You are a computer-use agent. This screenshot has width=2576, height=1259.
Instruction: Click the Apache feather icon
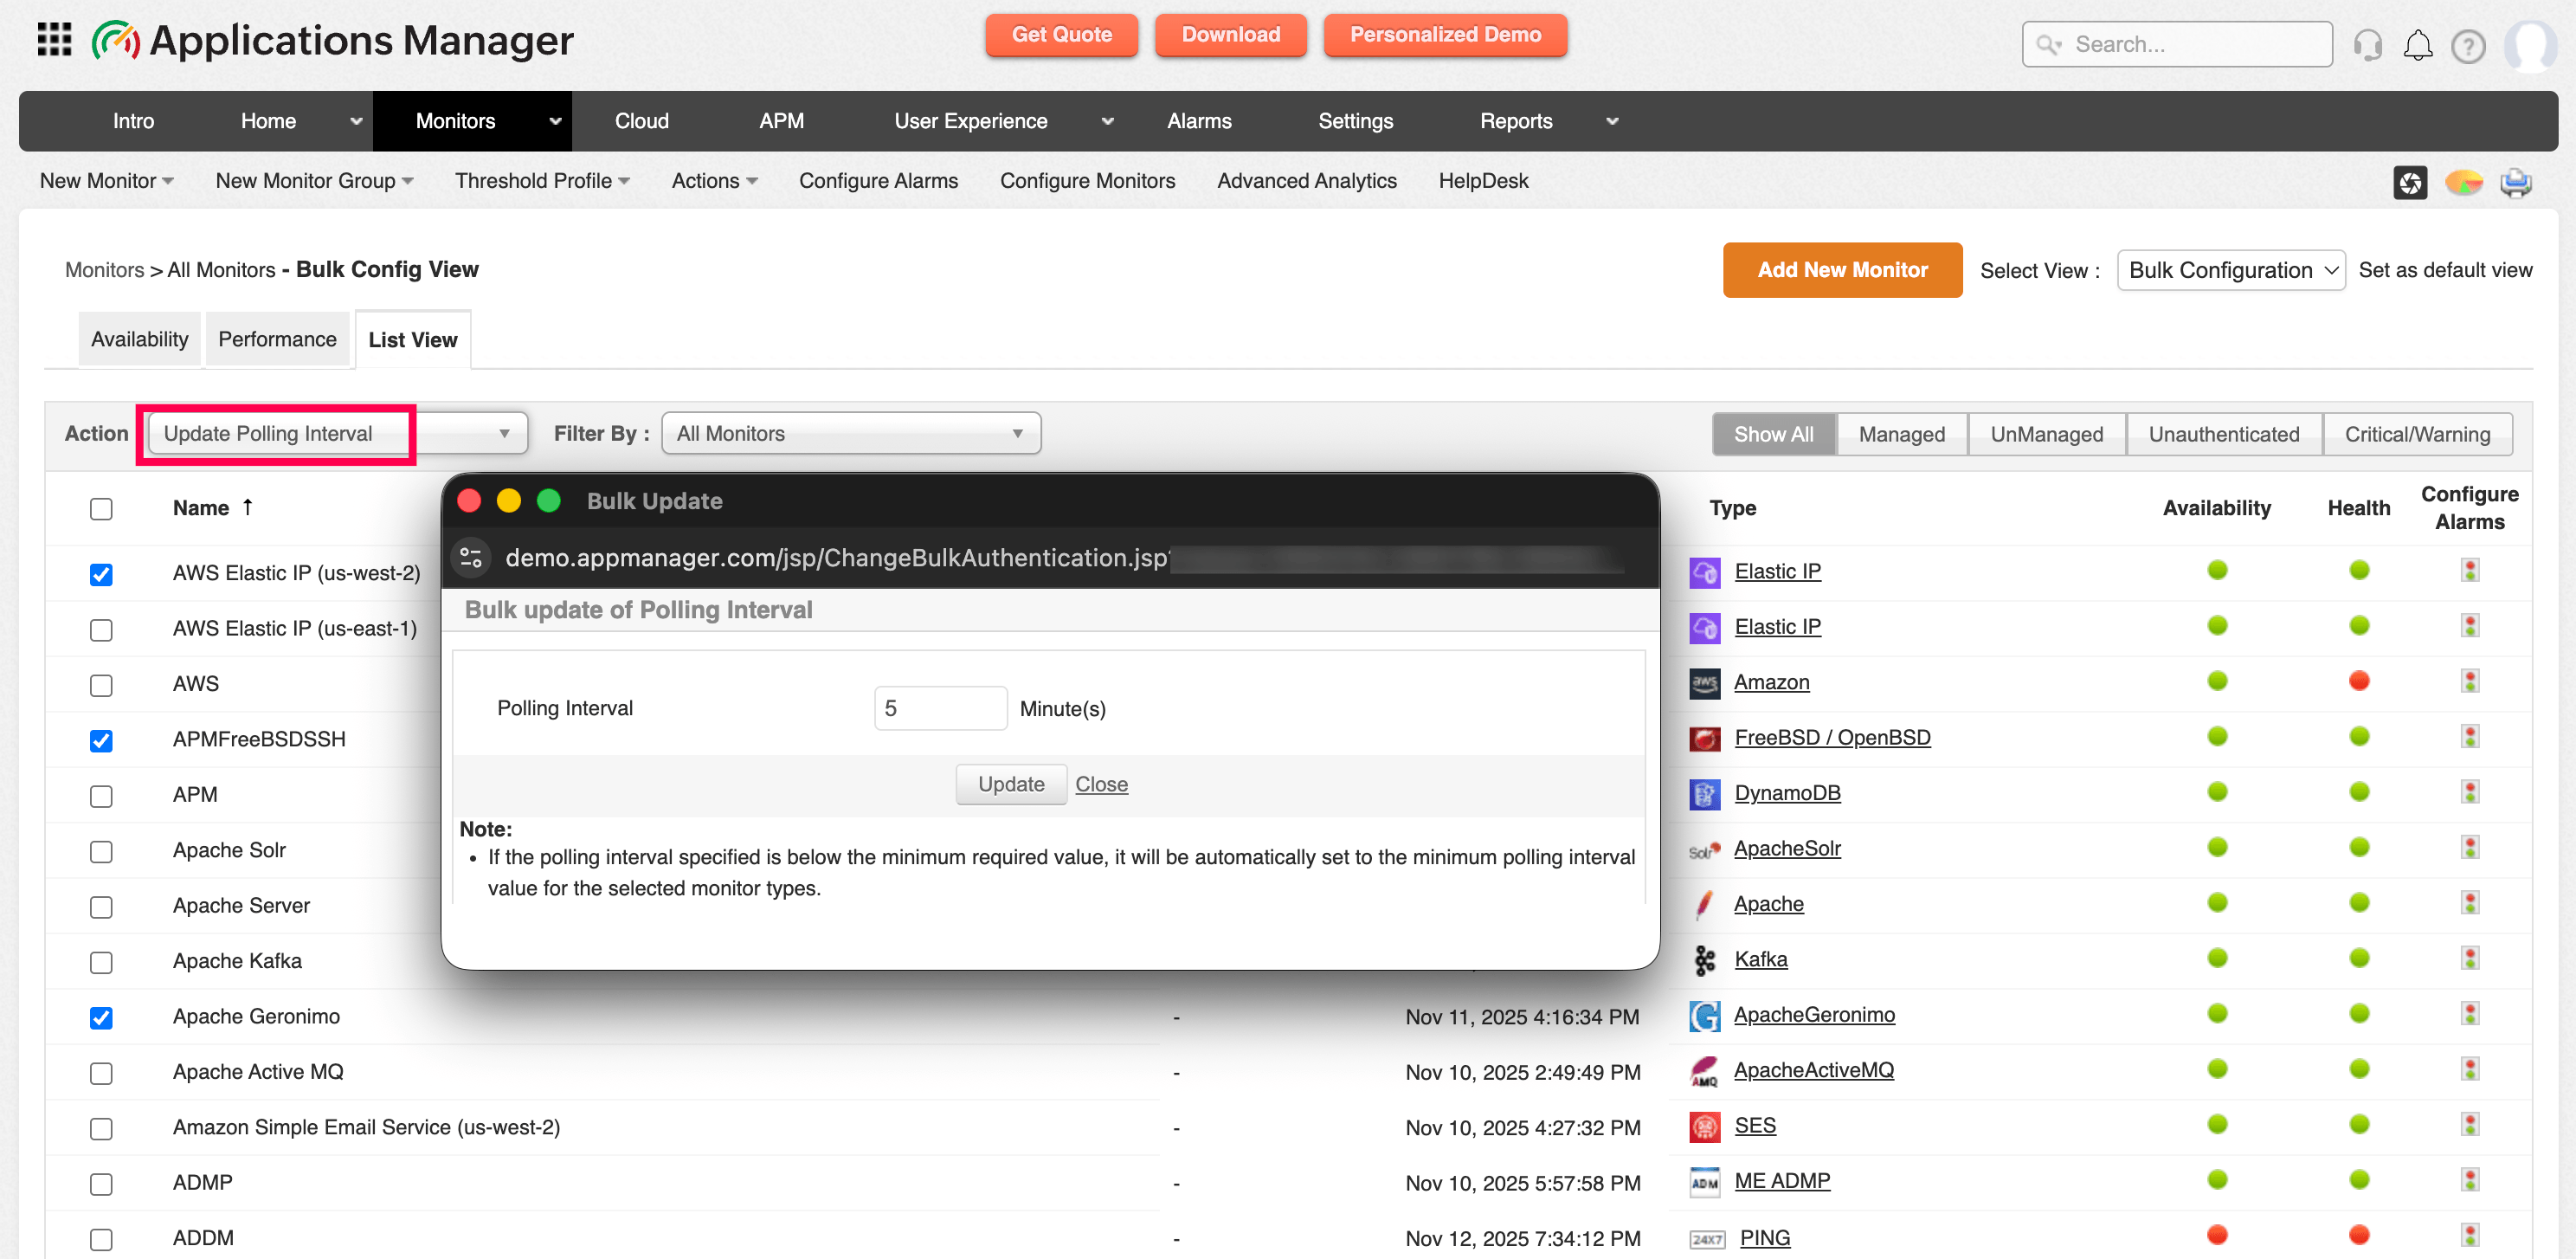(1704, 904)
